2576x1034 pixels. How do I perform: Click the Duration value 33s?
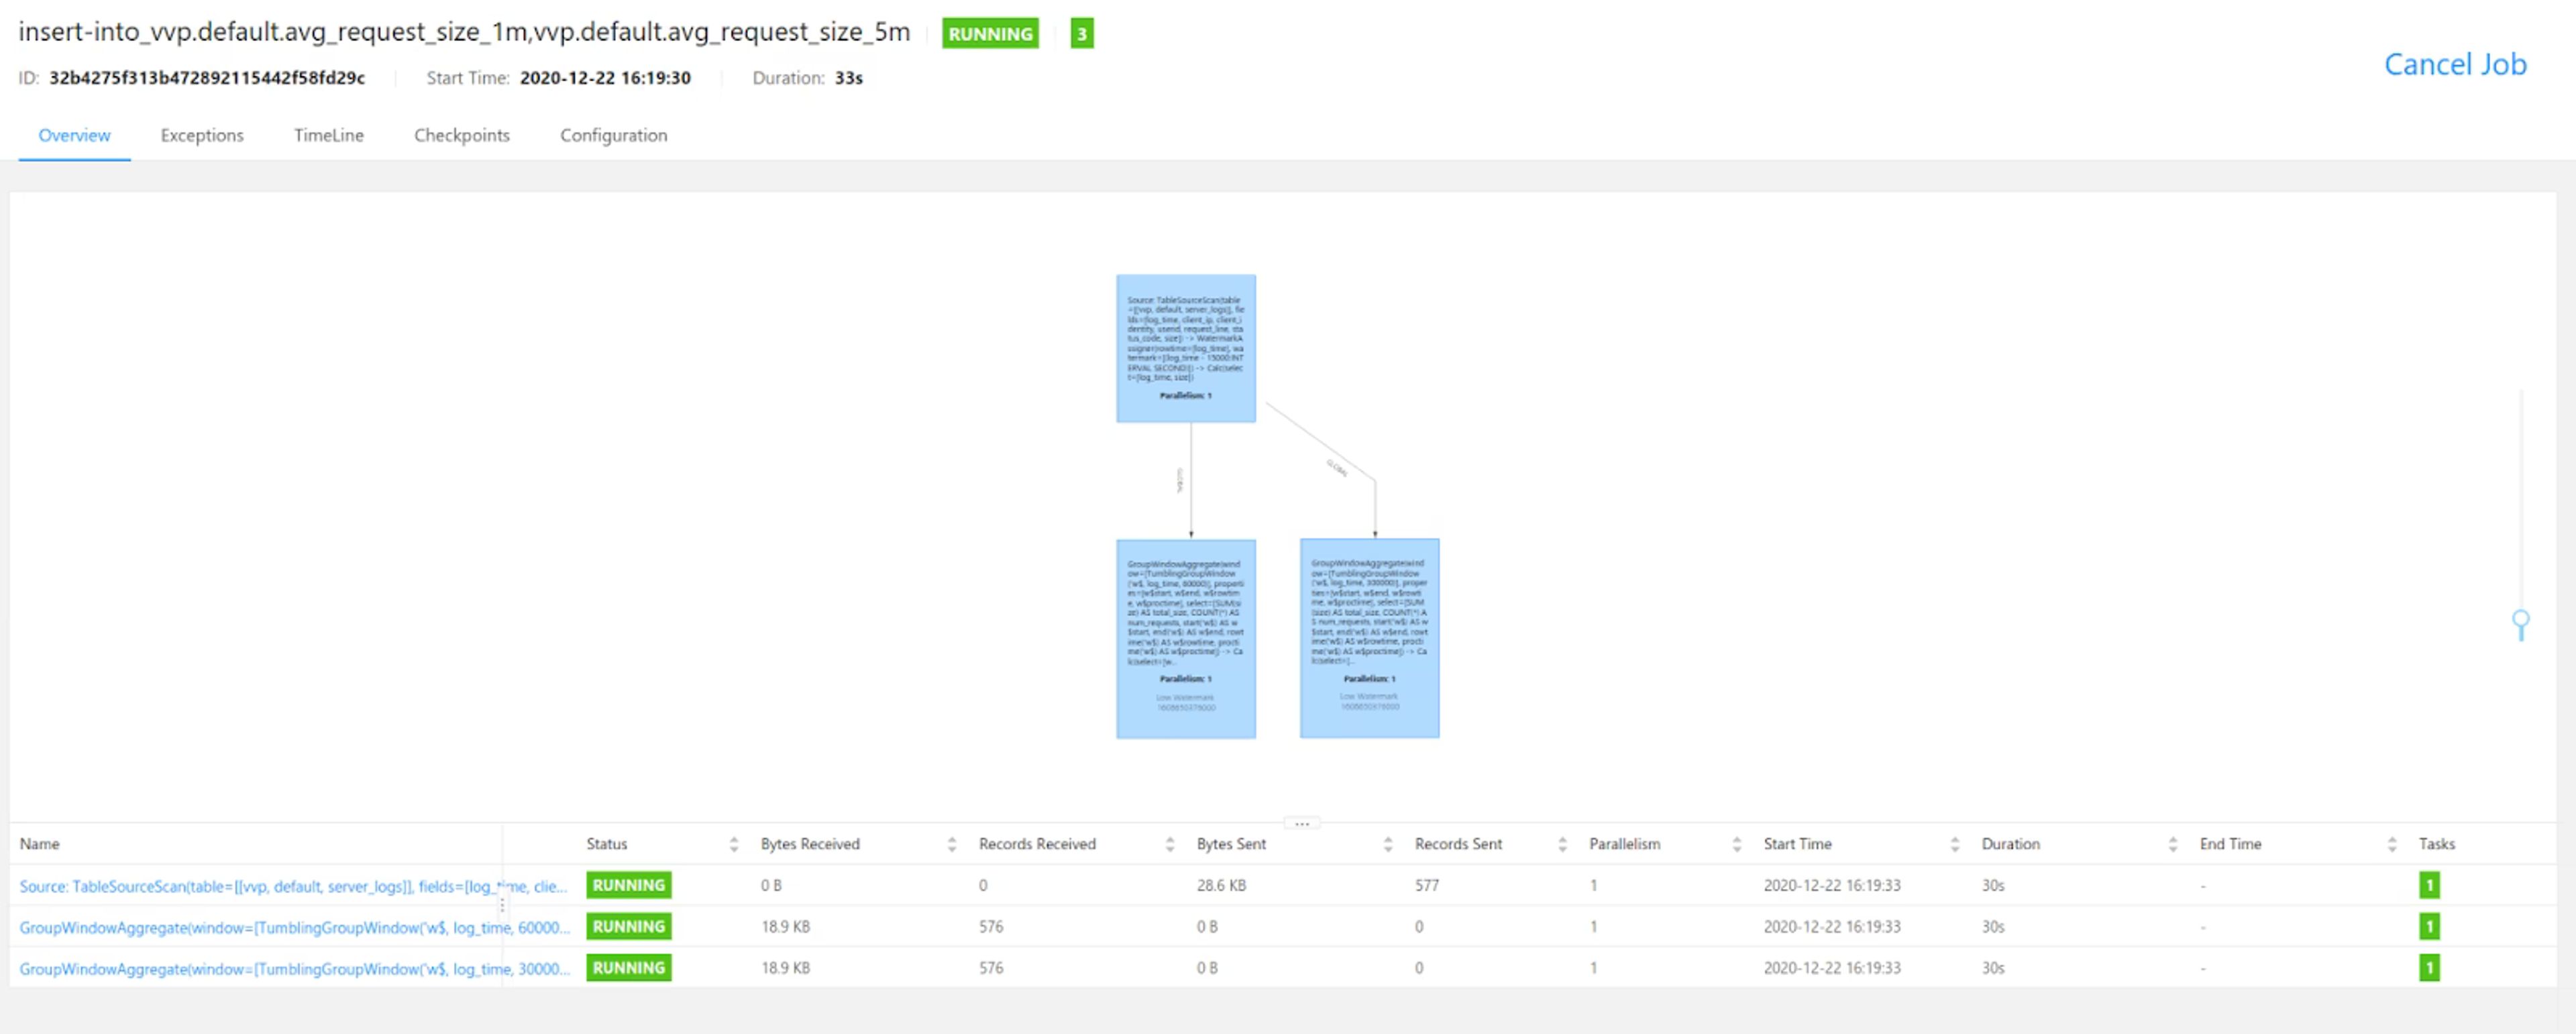tap(848, 77)
